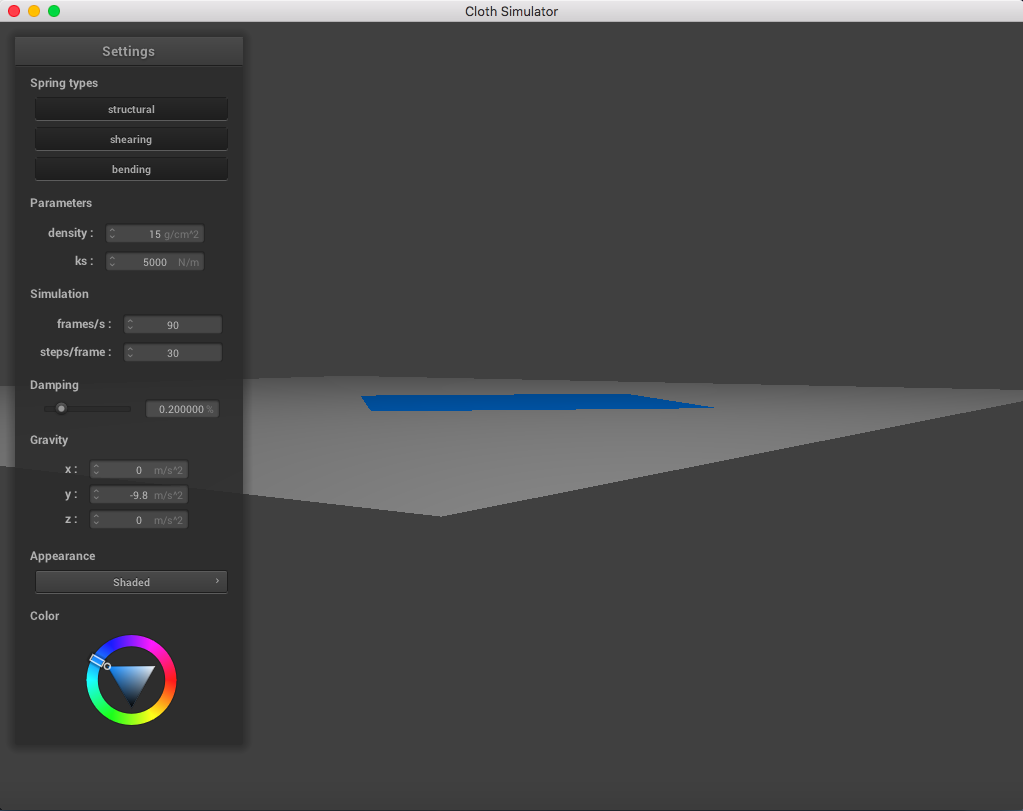Click the 'Appearance' section label
This screenshot has height=811, width=1023.
pyautogui.click(x=63, y=556)
